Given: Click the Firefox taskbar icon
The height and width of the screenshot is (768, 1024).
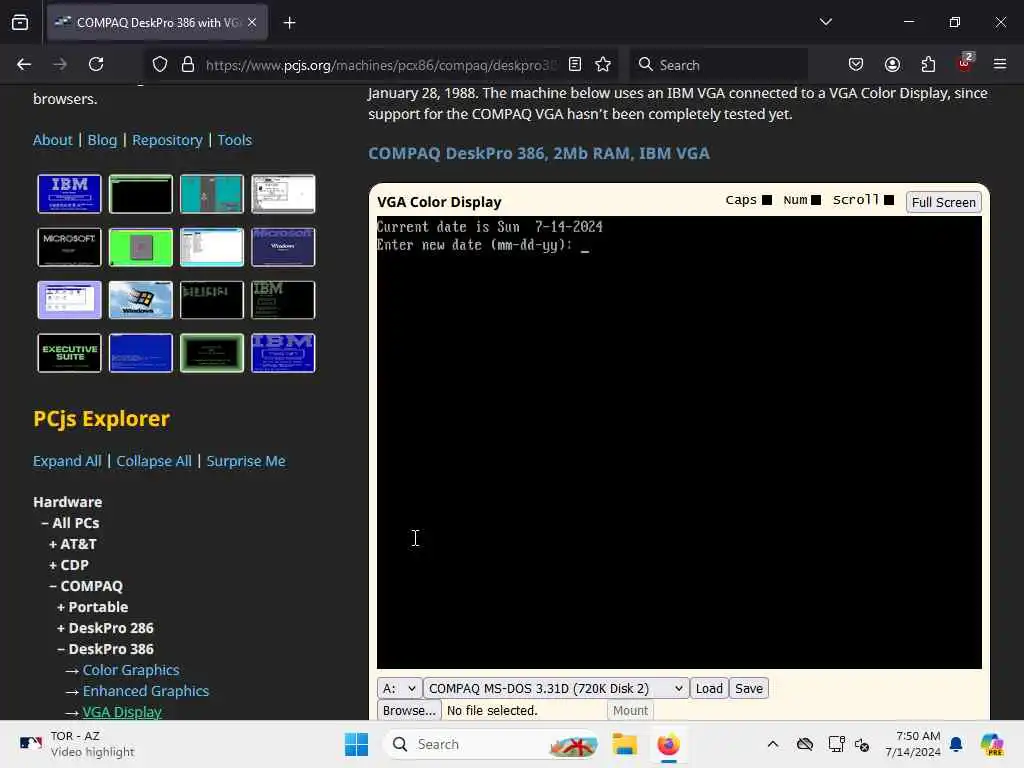Looking at the screenshot, I should (x=668, y=744).
